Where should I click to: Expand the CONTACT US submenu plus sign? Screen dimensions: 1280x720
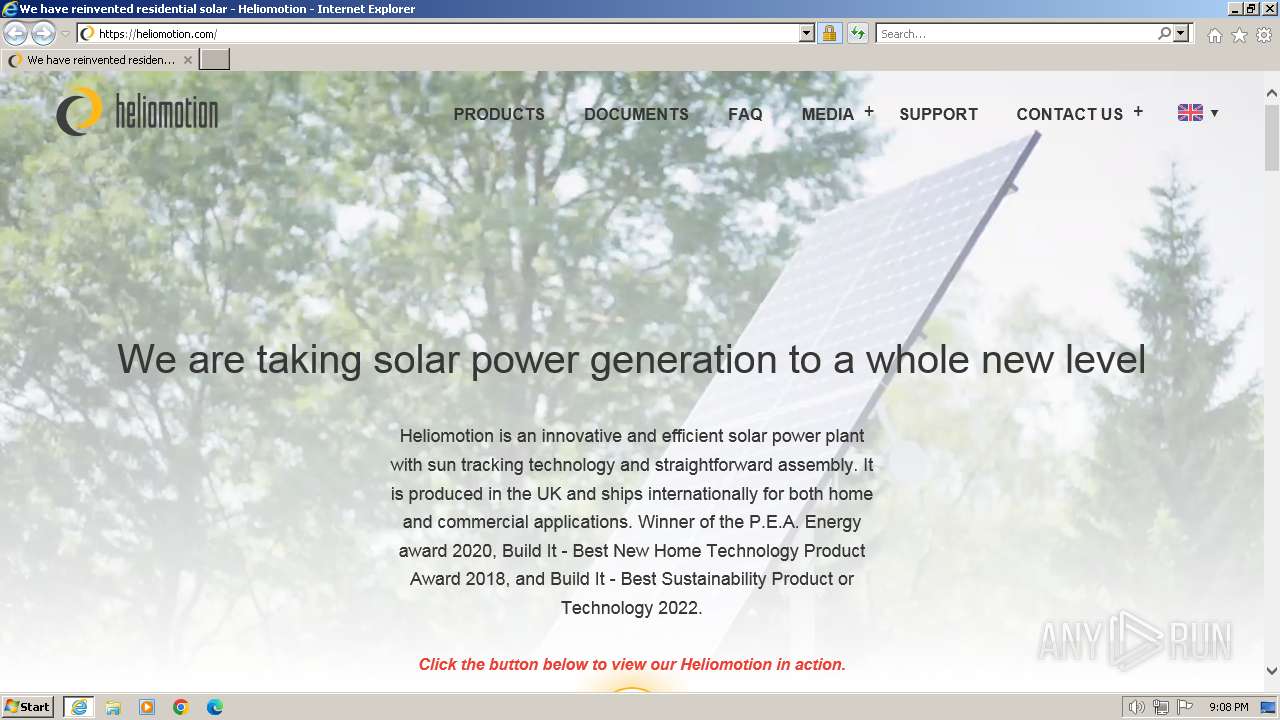point(1138,112)
